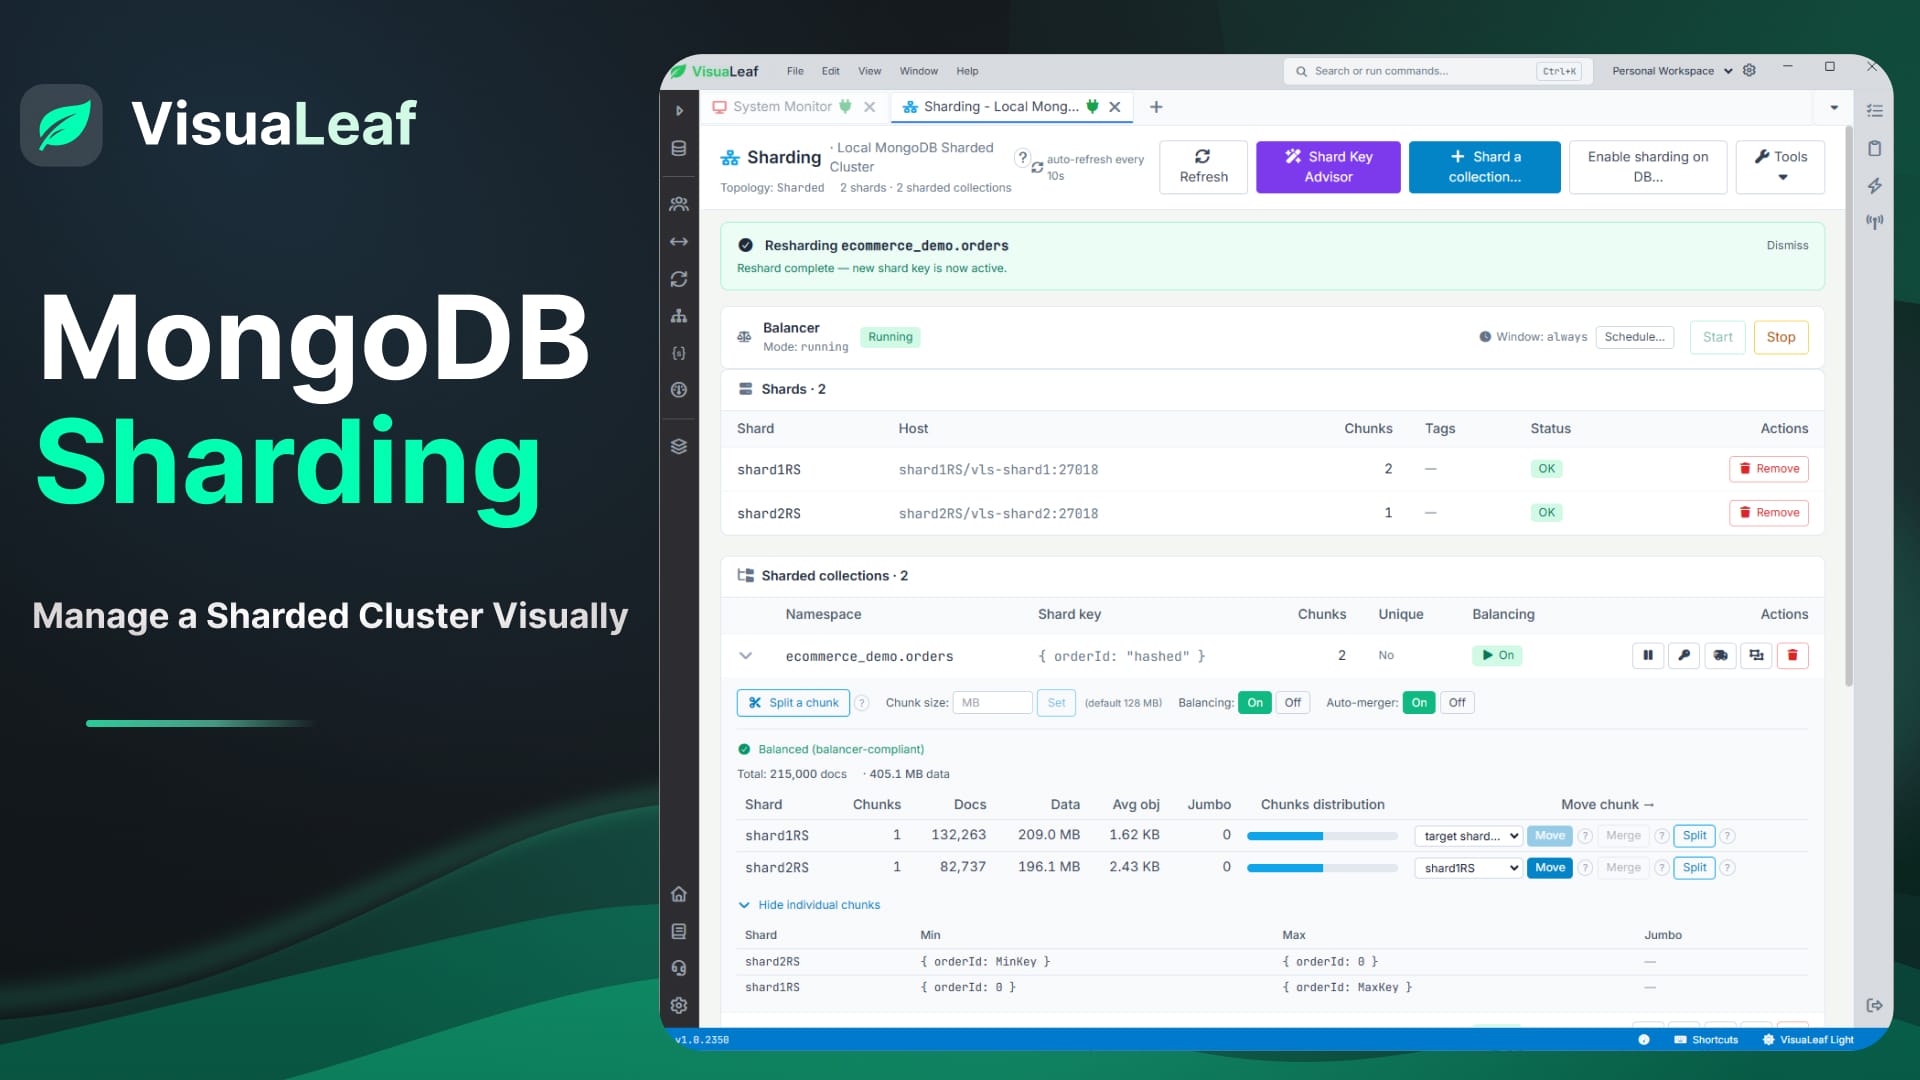Remove shard shard1RS
This screenshot has width=1920, height=1080.
pyautogui.click(x=1768, y=469)
